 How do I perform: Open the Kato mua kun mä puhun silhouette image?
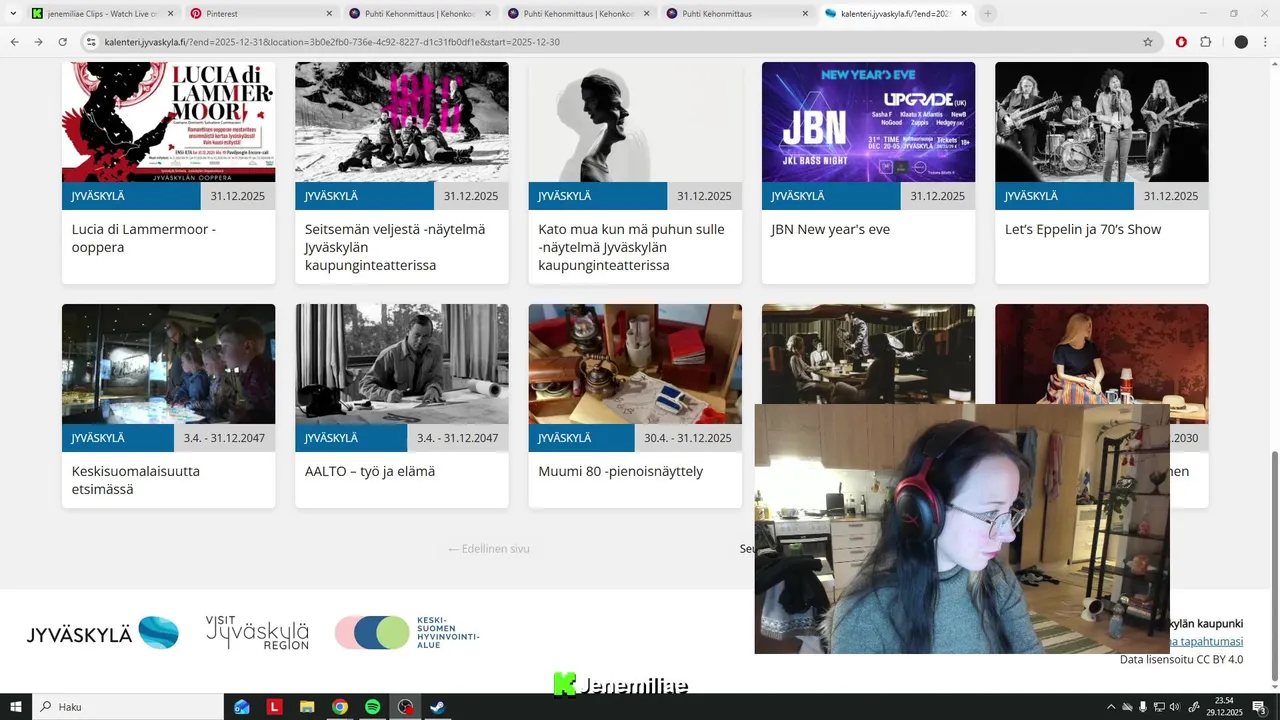(x=635, y=122)
